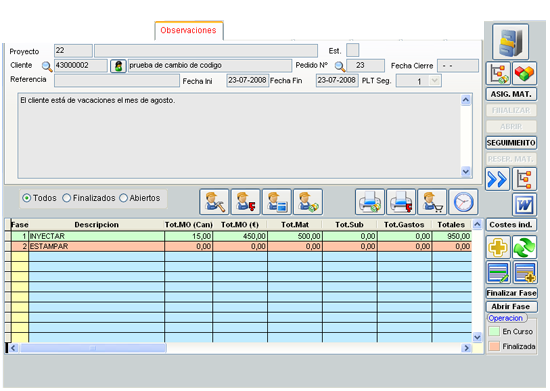The width and height of the screenshot is (550, 391).
Task: Click the Fecha Cierre field
Action: (x=458, y=66)
